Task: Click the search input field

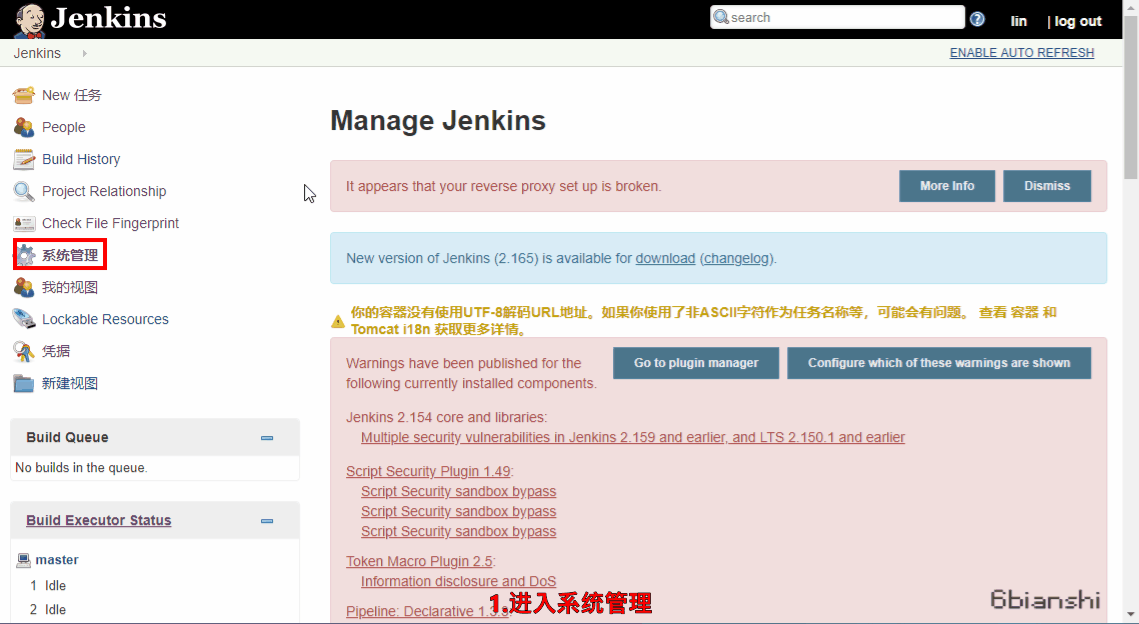Action: pos(838,17)
